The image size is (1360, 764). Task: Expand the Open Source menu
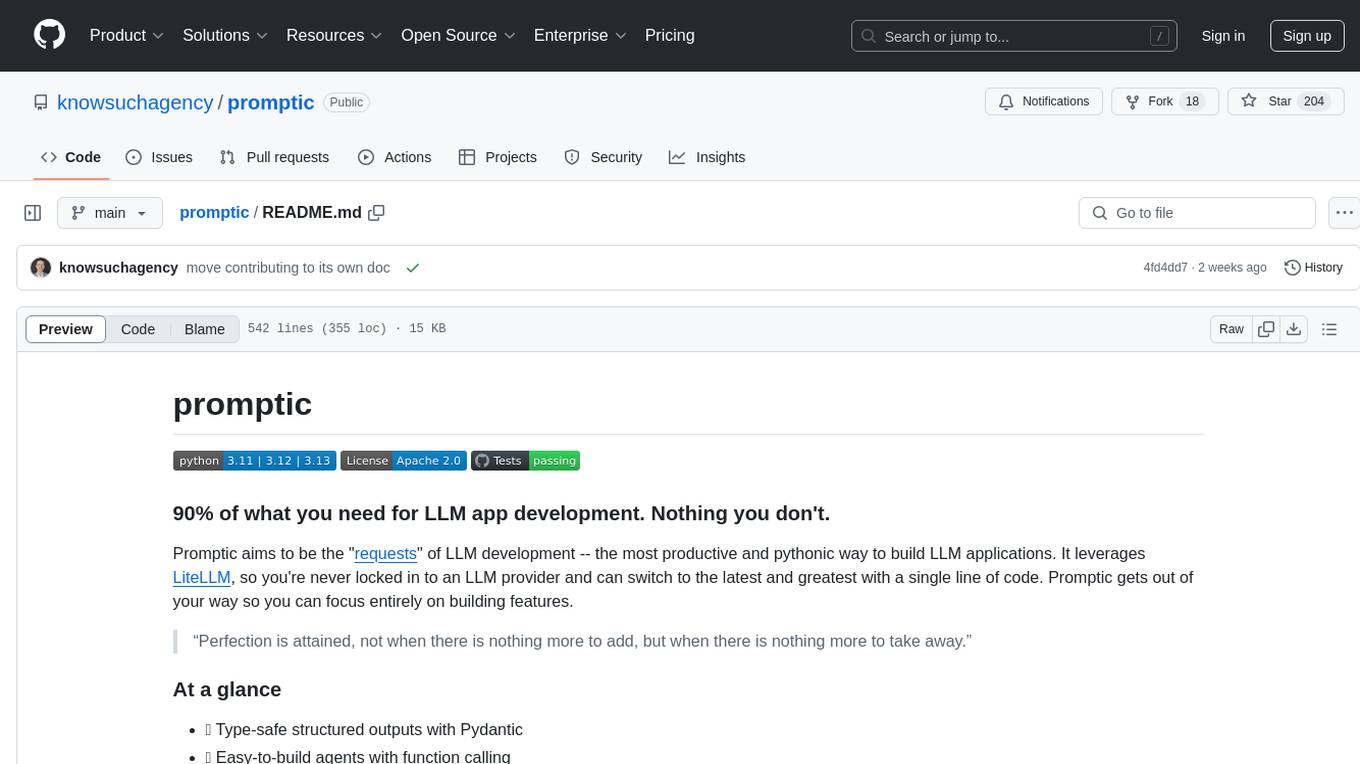(458, 35)
